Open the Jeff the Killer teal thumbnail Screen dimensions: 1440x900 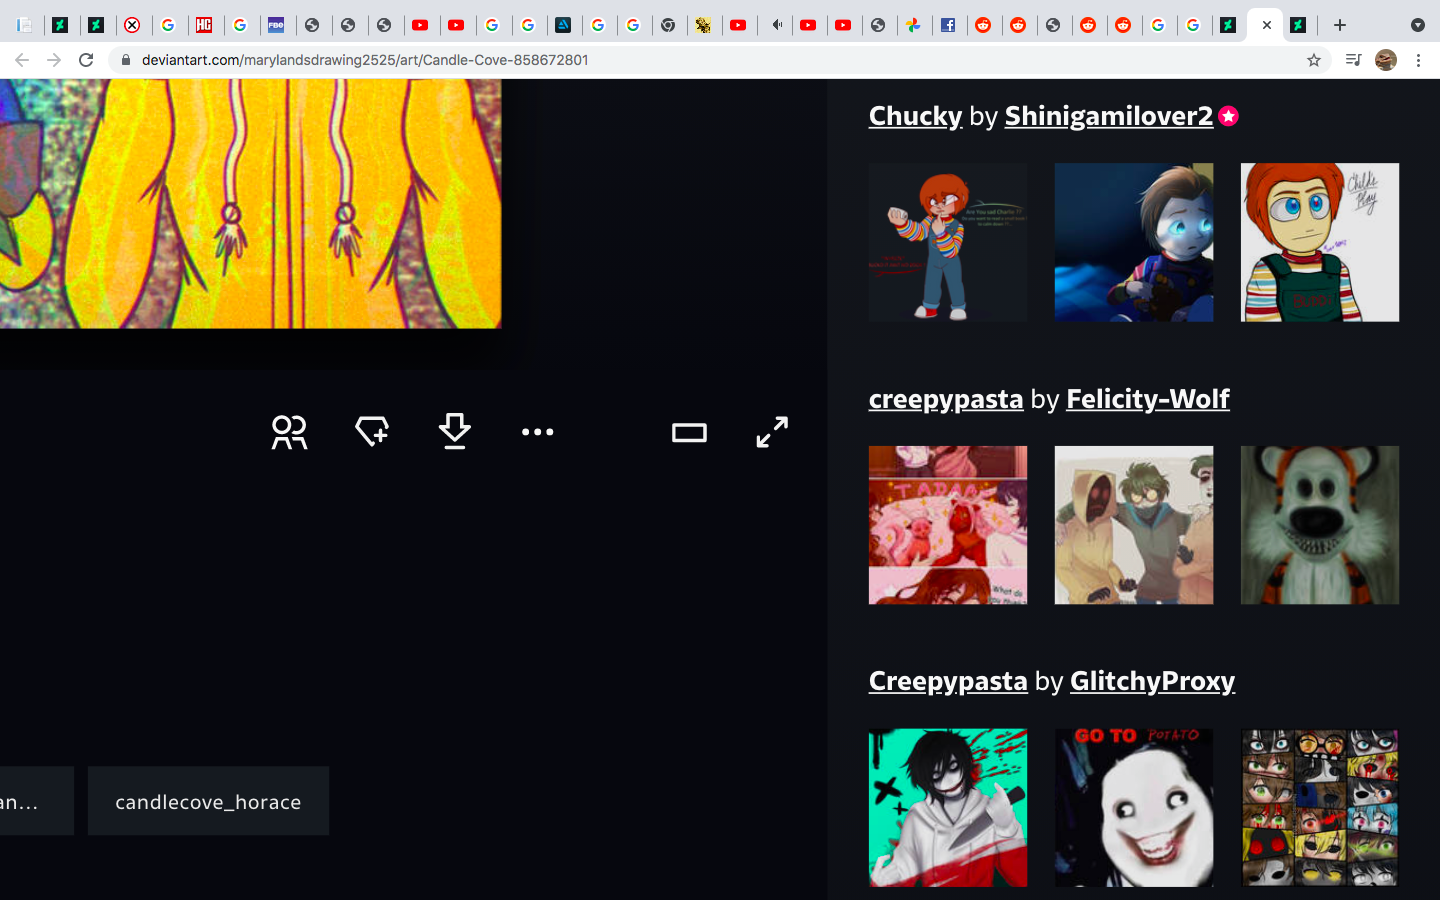(948, 808)
